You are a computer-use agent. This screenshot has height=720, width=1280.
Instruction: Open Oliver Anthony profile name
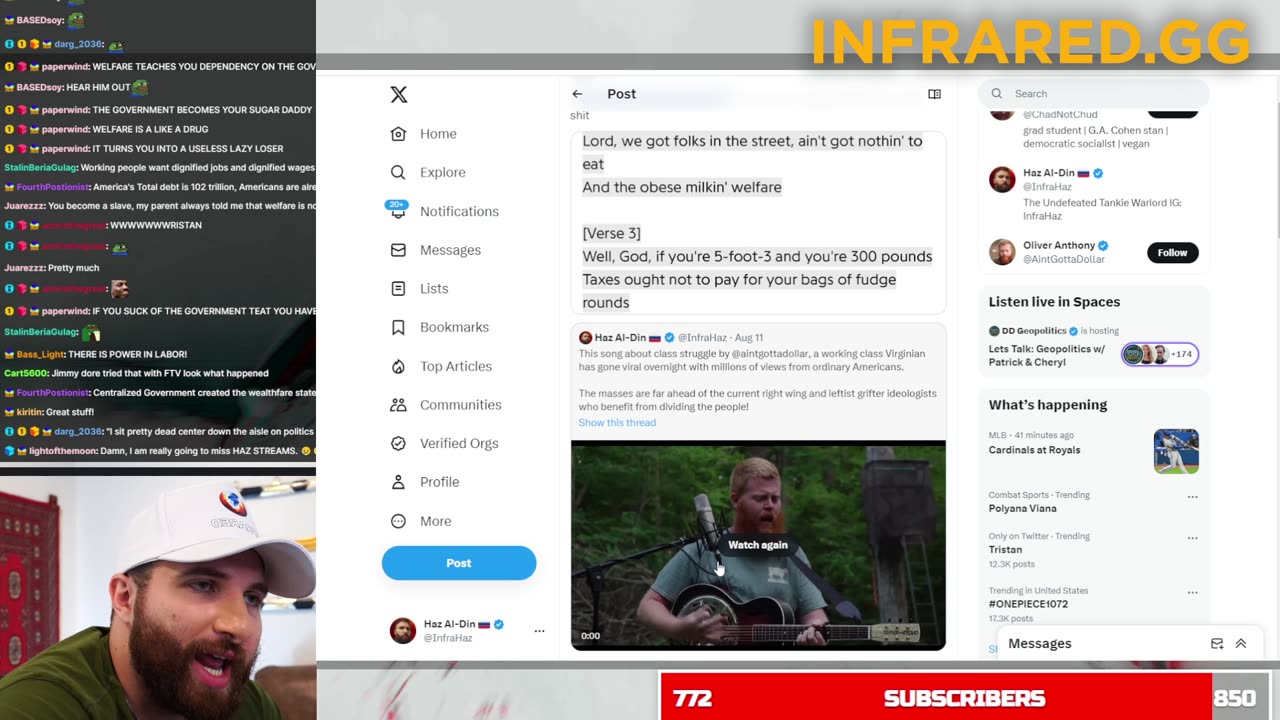pos(1058,246)
